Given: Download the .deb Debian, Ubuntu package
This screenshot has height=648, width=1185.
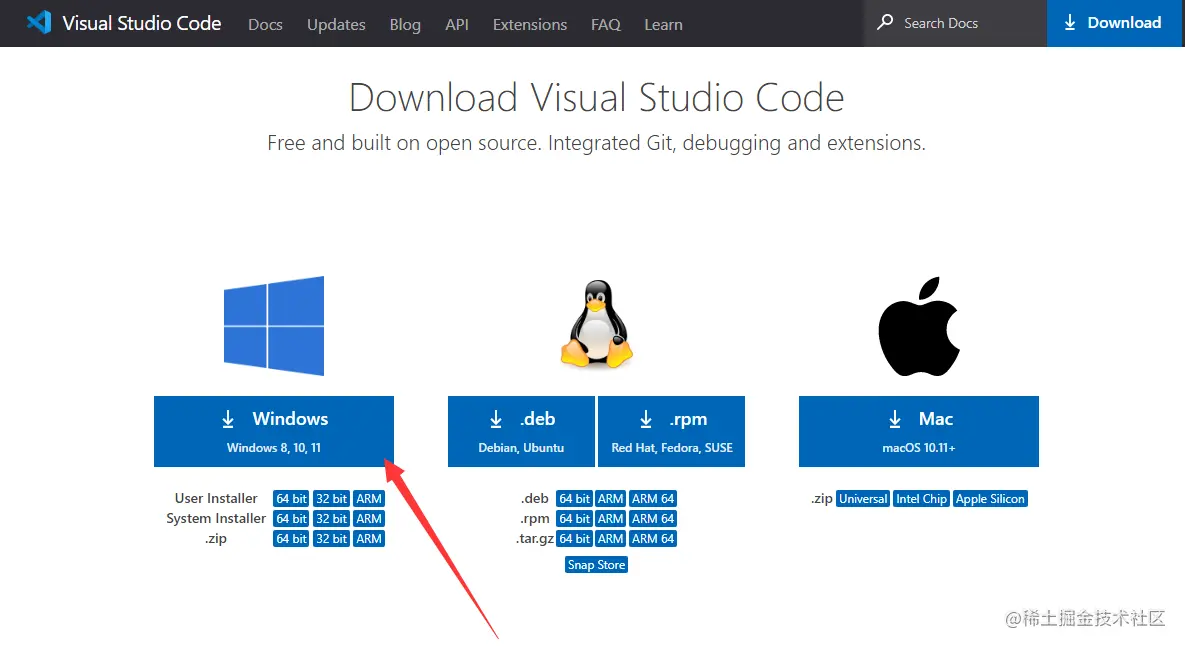Looking at the screenshot, I should [521, 431].
